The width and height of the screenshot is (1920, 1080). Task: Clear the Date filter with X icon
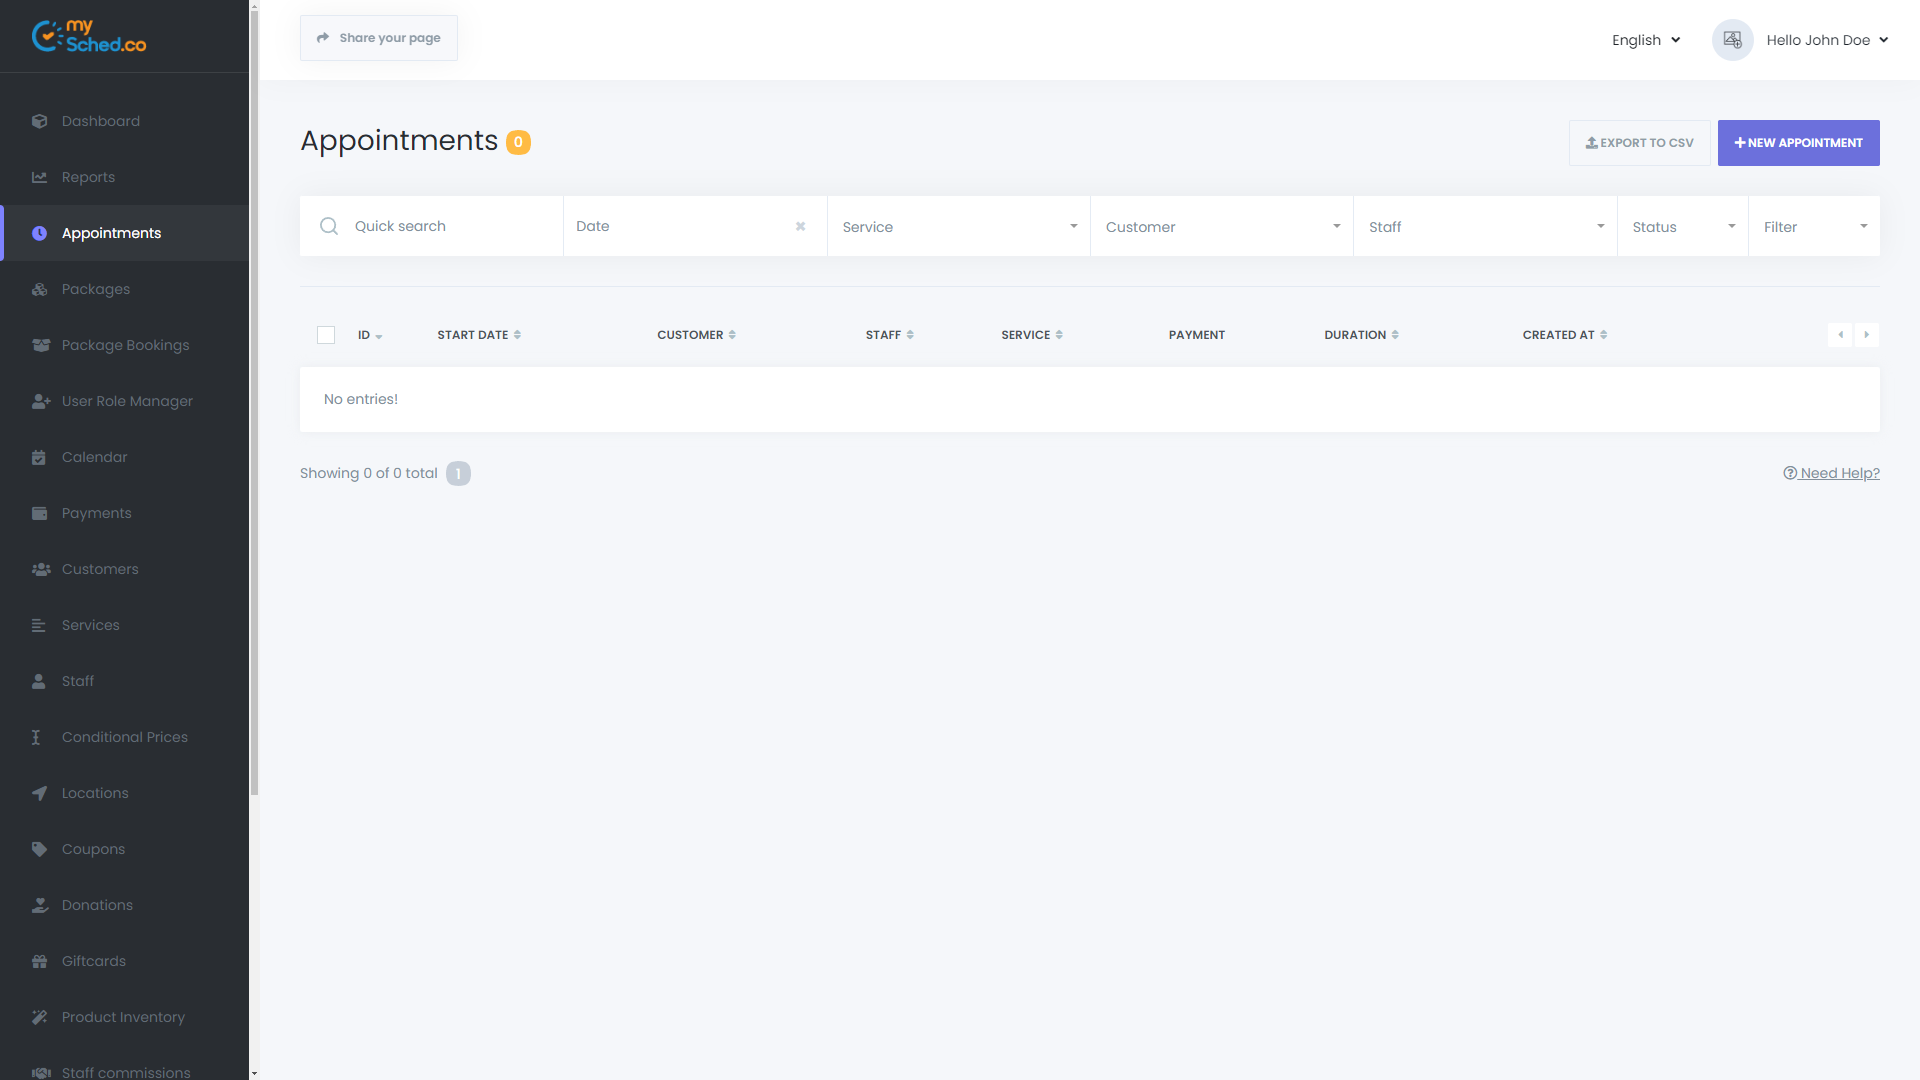(x=800, y=226)
